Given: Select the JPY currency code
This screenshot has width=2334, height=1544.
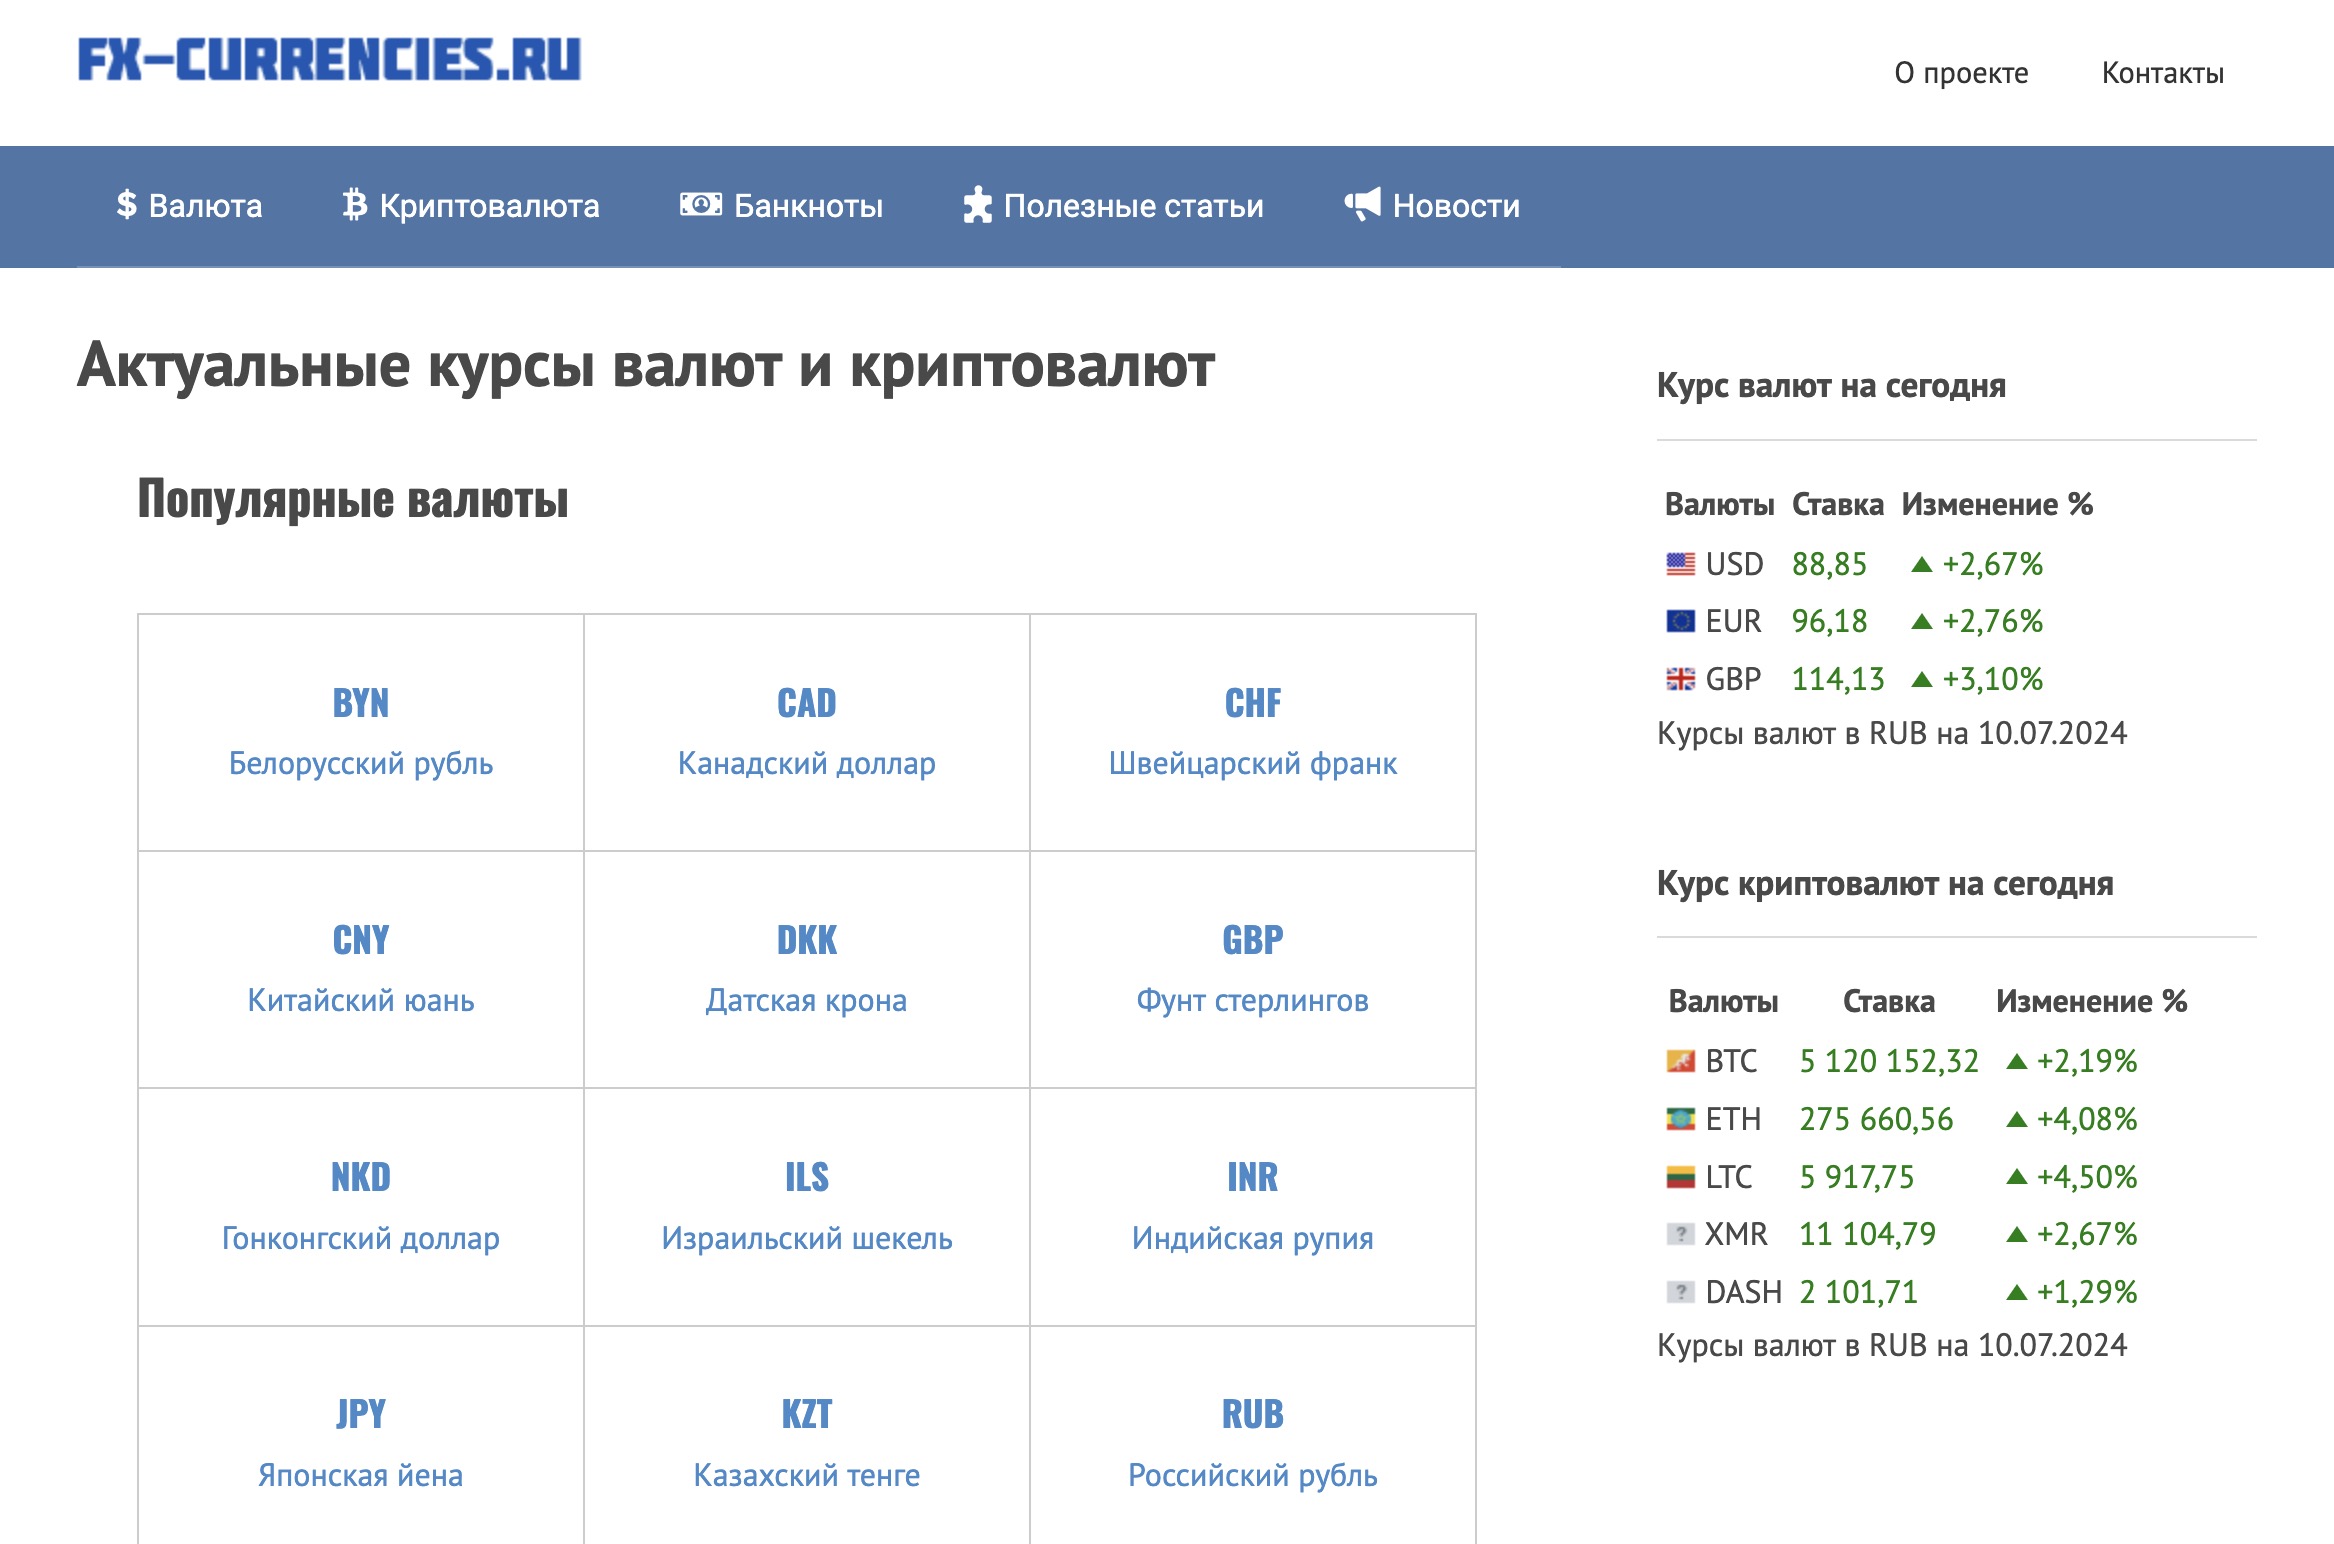Looking at the screenshot, I should click(x=361, y=1415).
